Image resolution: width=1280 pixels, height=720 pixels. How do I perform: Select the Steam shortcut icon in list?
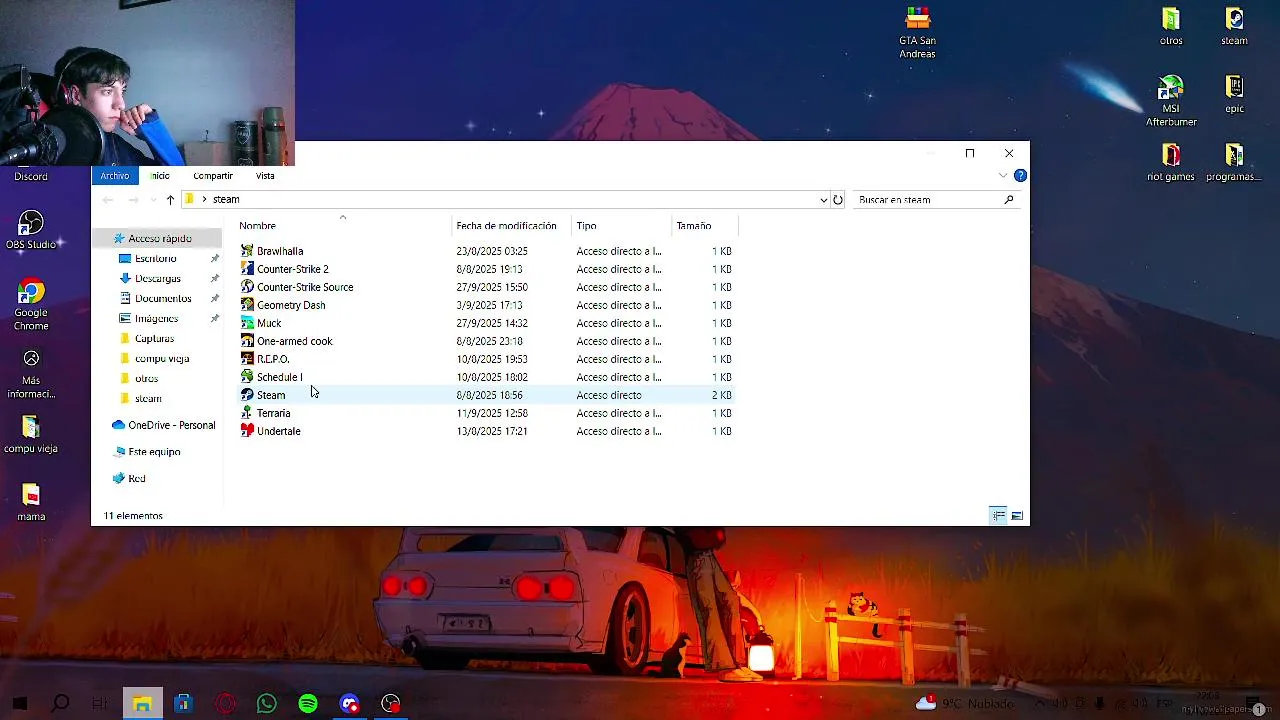tap(247, 395)
